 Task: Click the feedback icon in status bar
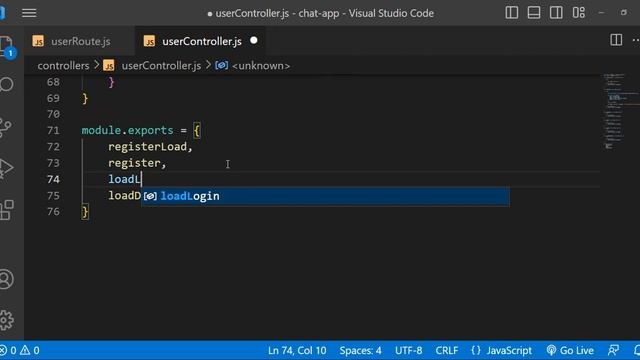pos(613,351)
